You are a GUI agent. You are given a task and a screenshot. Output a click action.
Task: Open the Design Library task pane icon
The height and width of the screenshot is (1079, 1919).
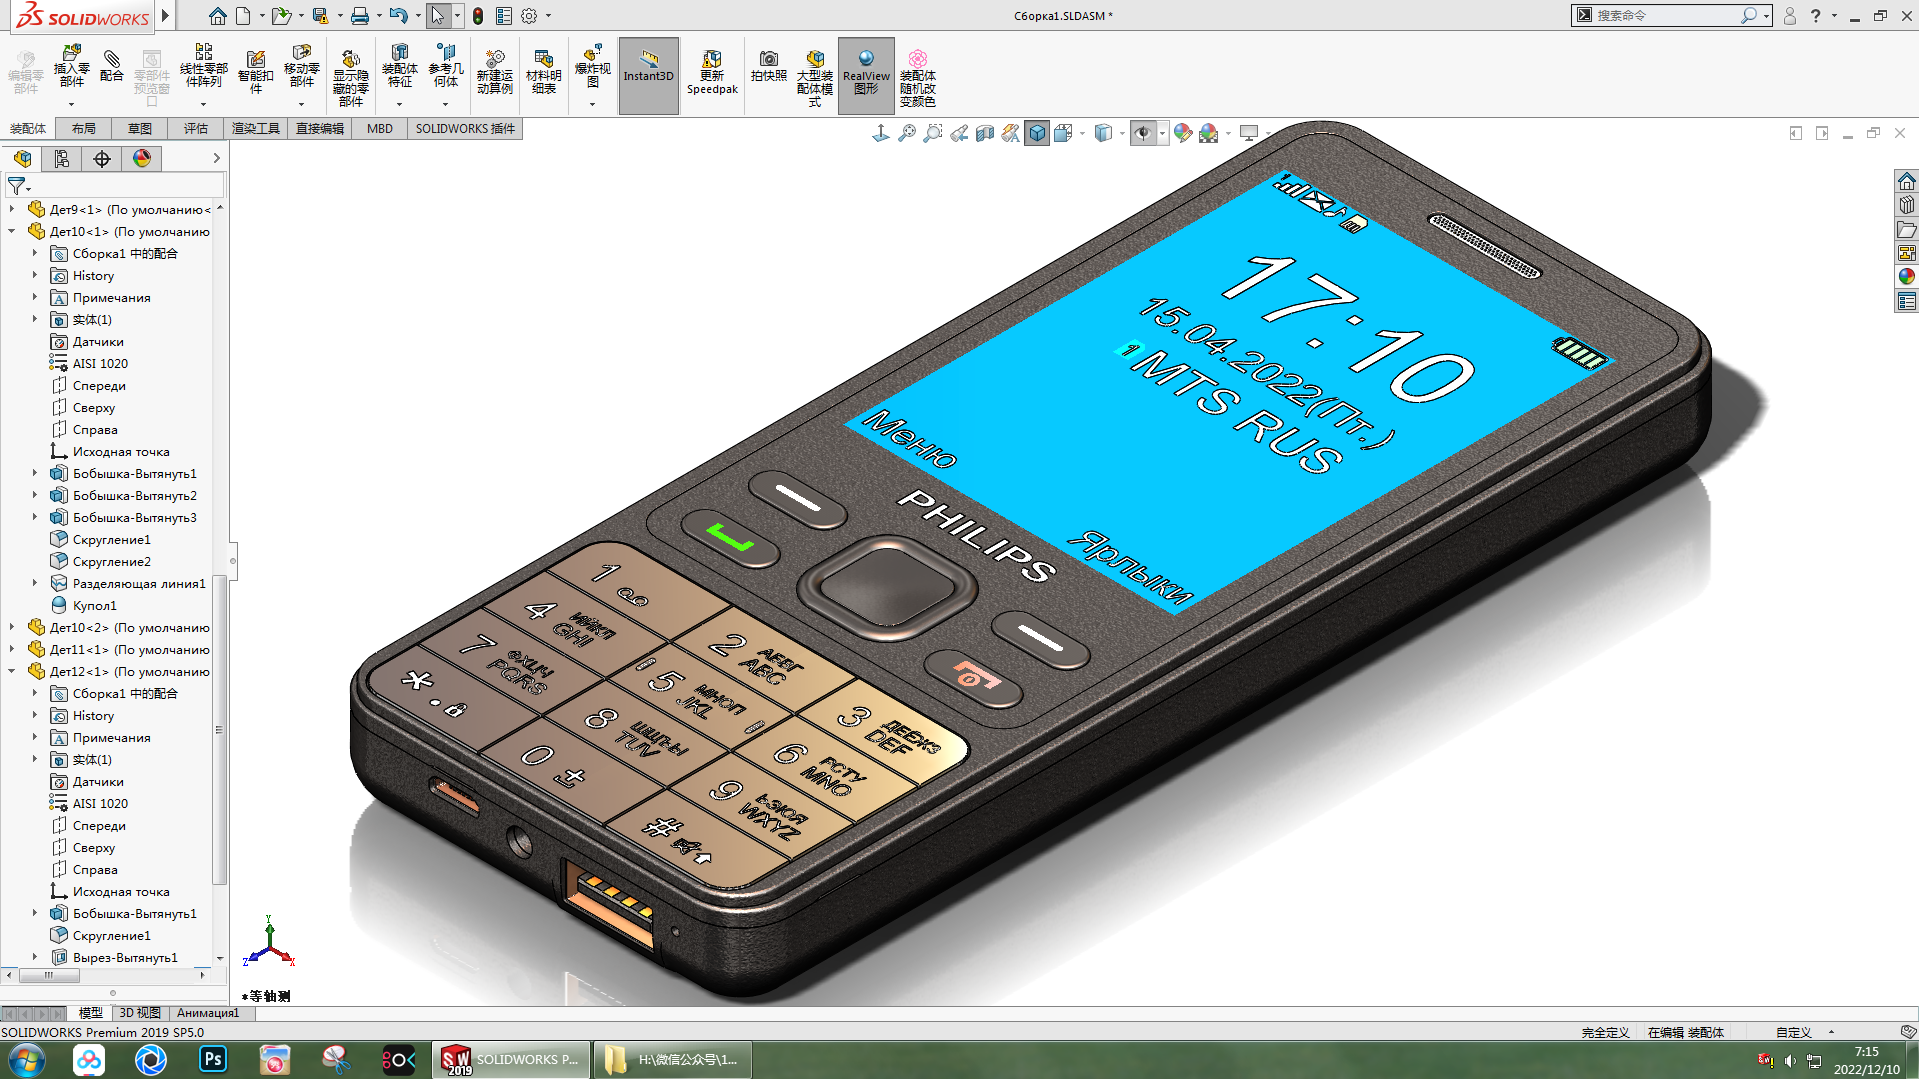pos(1907,205)
